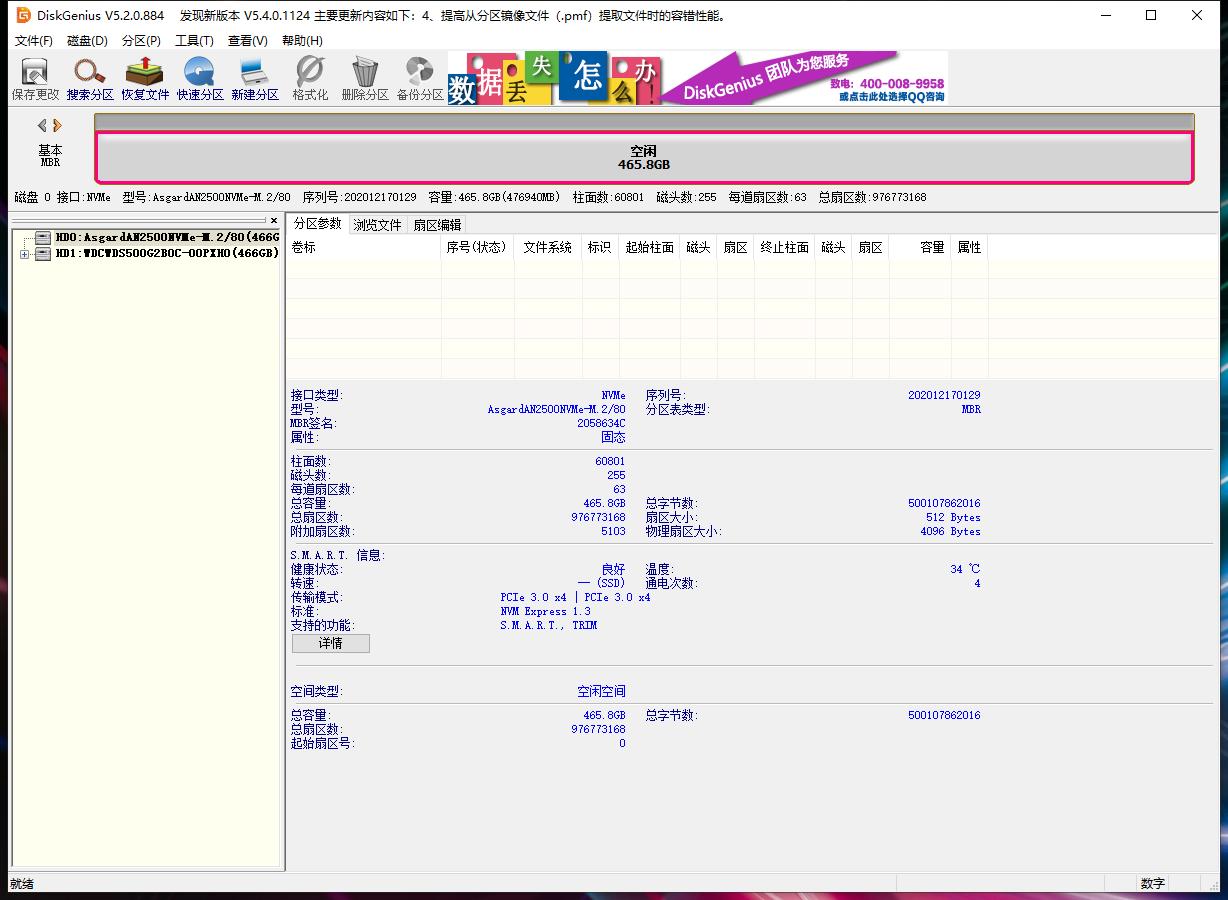Open the 搜索分区 search partition tool
This screenshot has height=900, width=1228.
click(x=90, y=79)
